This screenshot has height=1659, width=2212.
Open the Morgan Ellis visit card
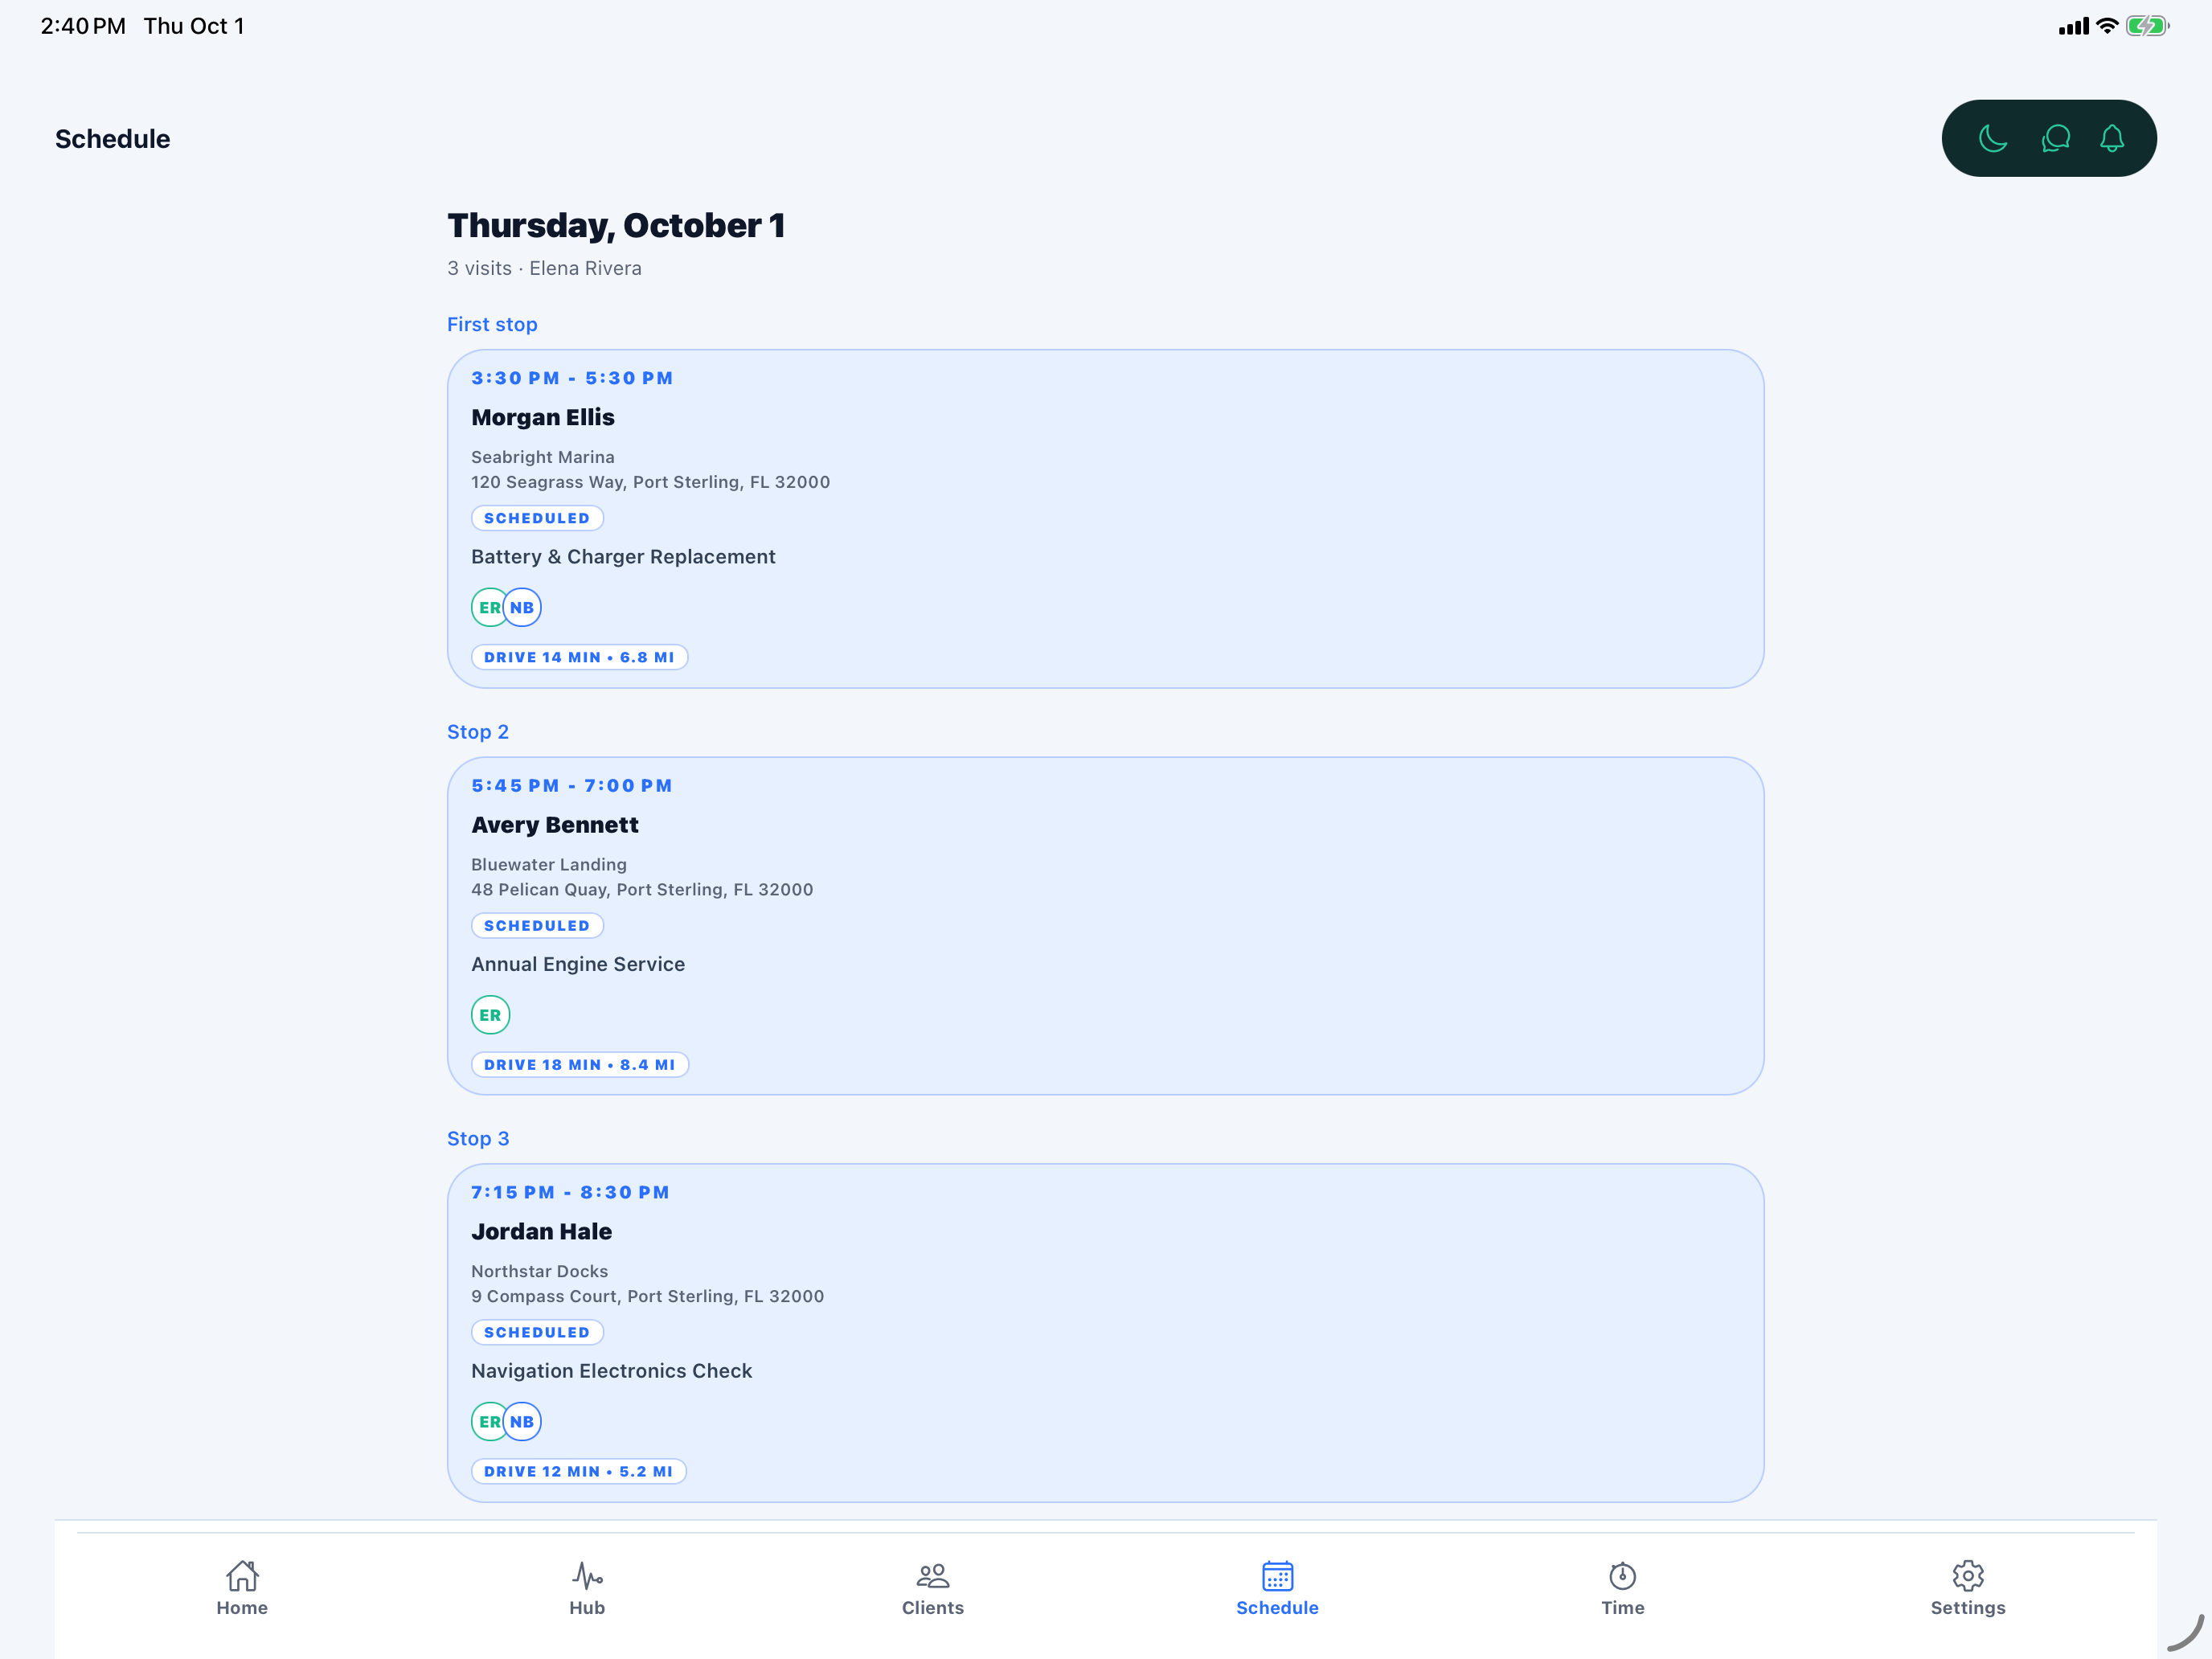coord(1105,518)
